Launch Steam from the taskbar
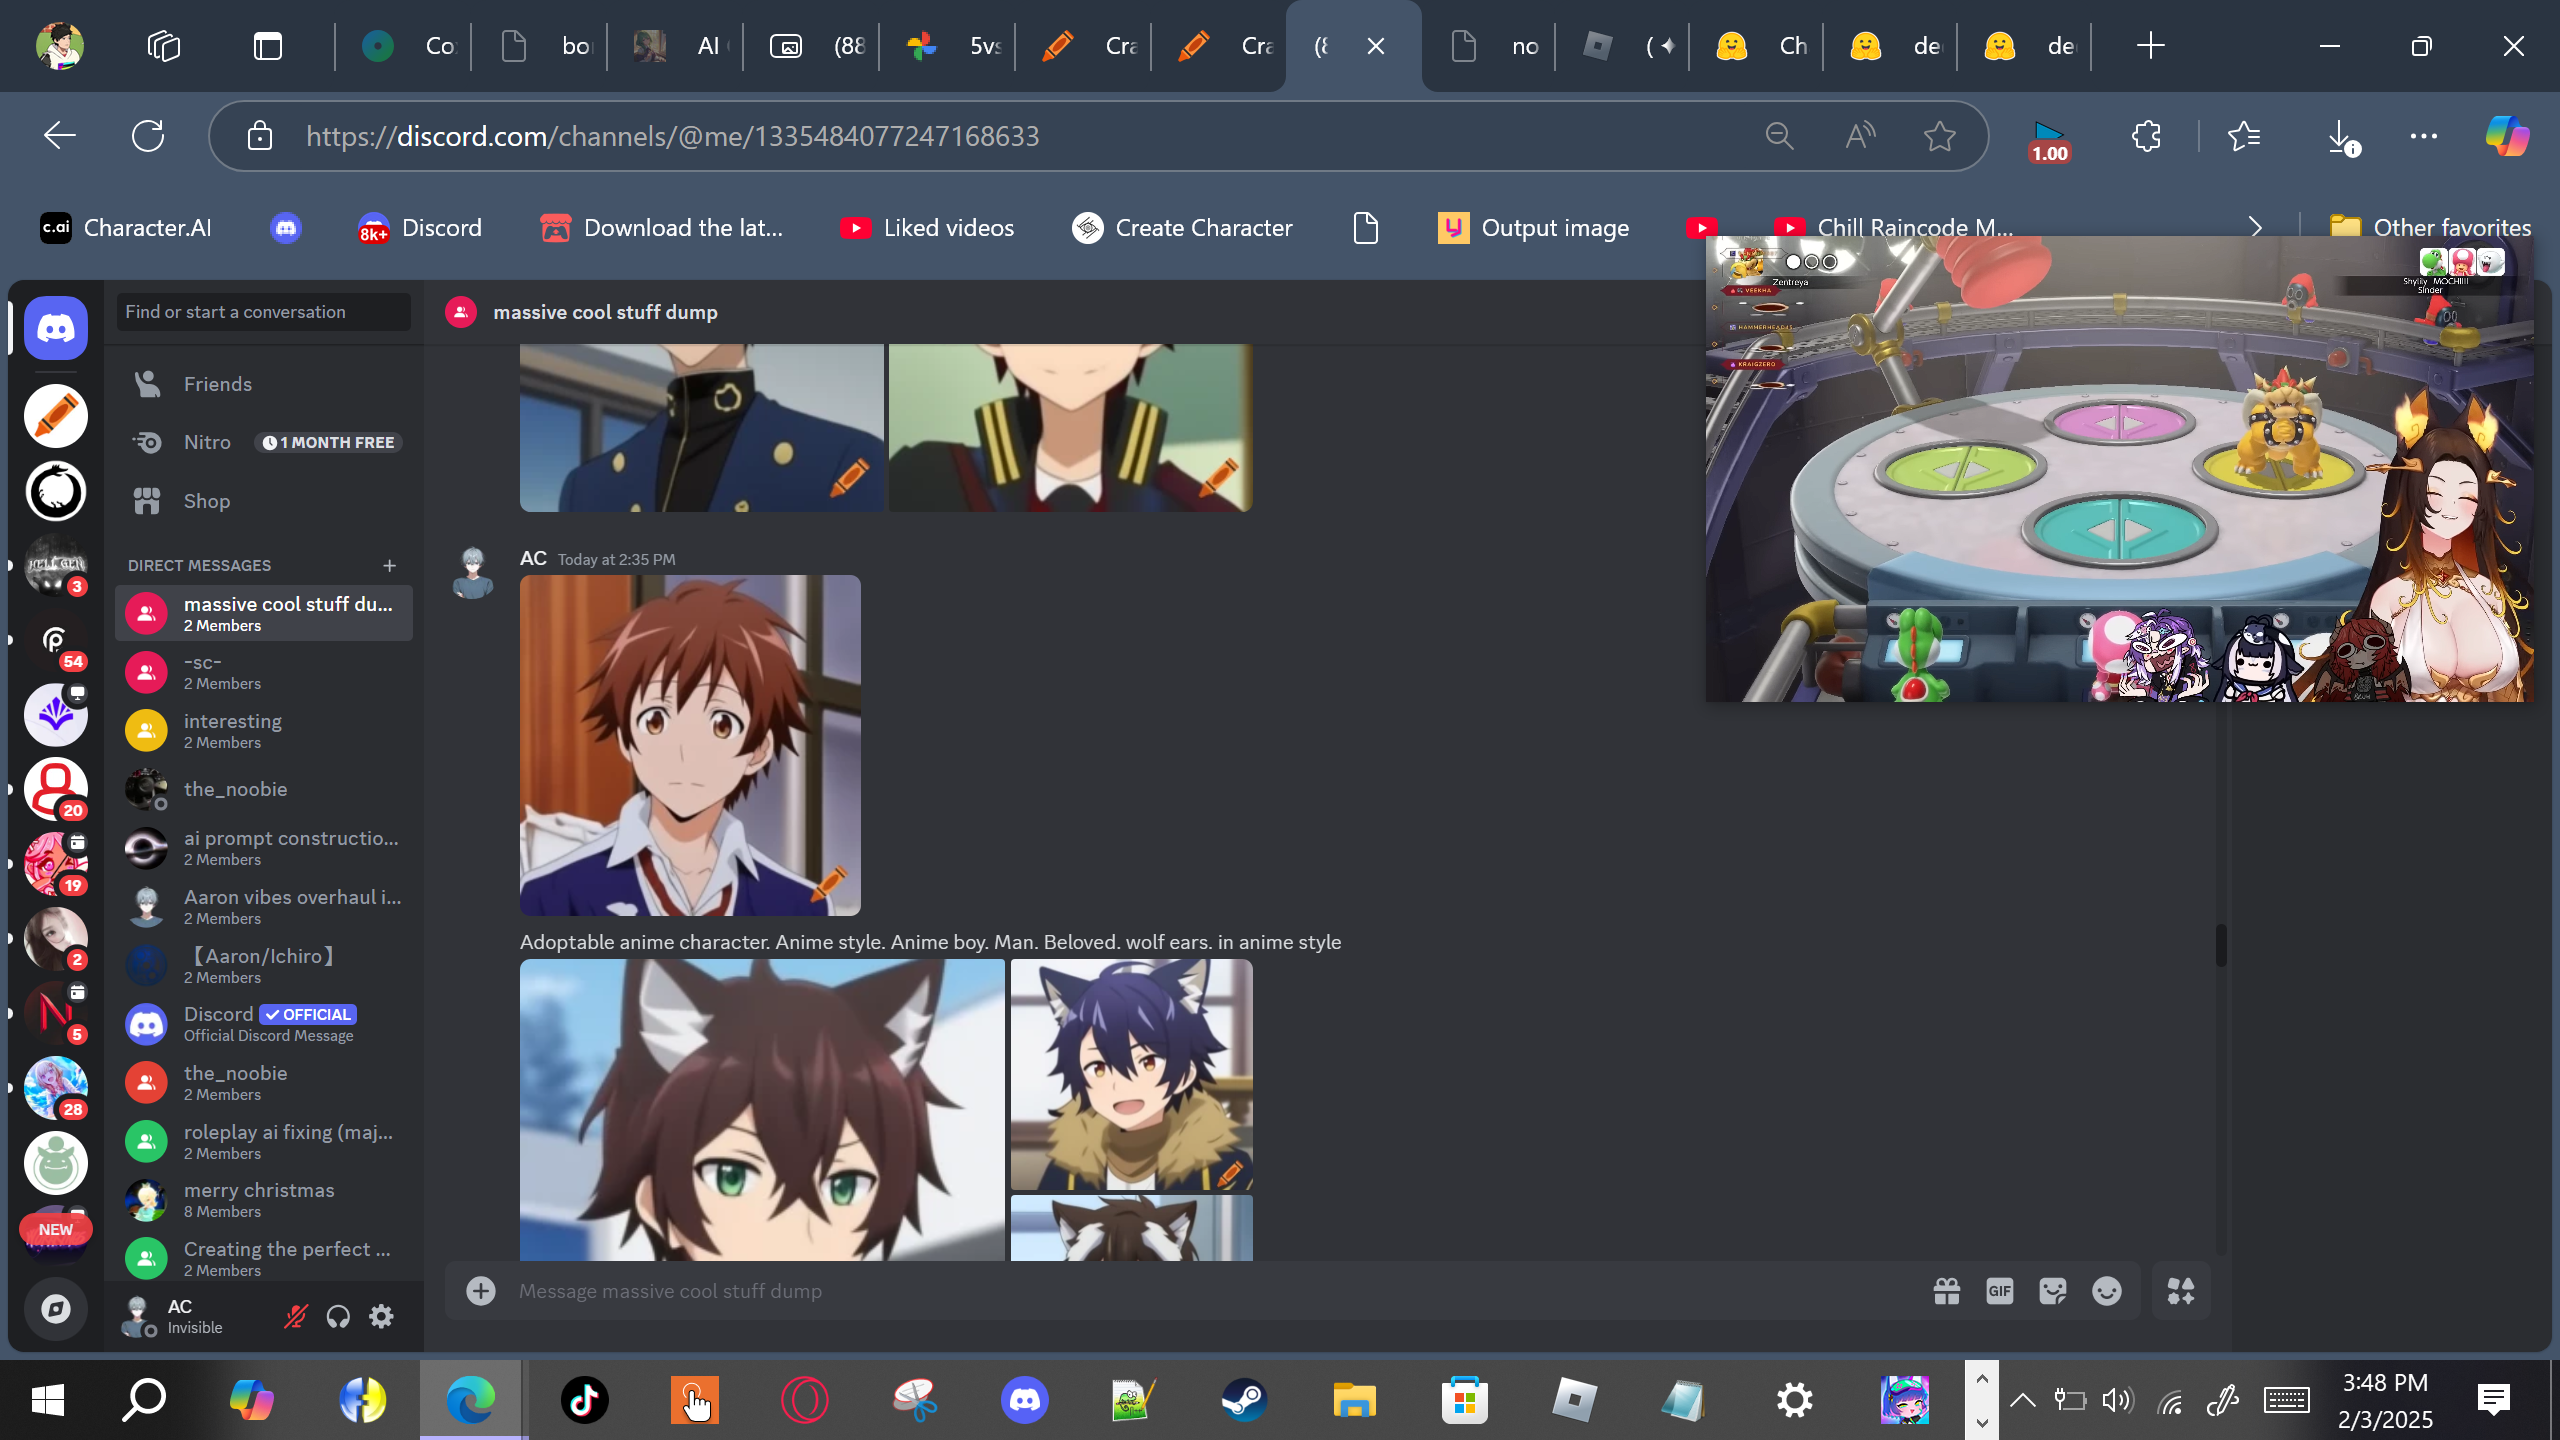The height and width of the screenshot is (1440, 2560). pos(1244,1400)
